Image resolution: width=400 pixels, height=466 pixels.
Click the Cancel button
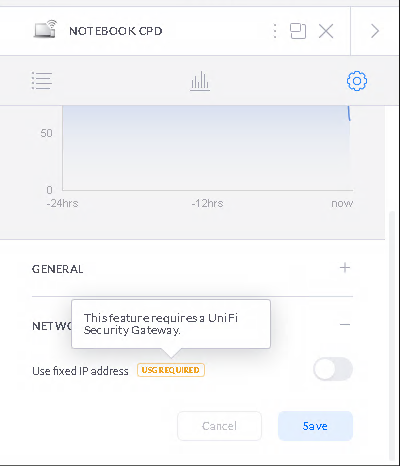pos(219,426)
